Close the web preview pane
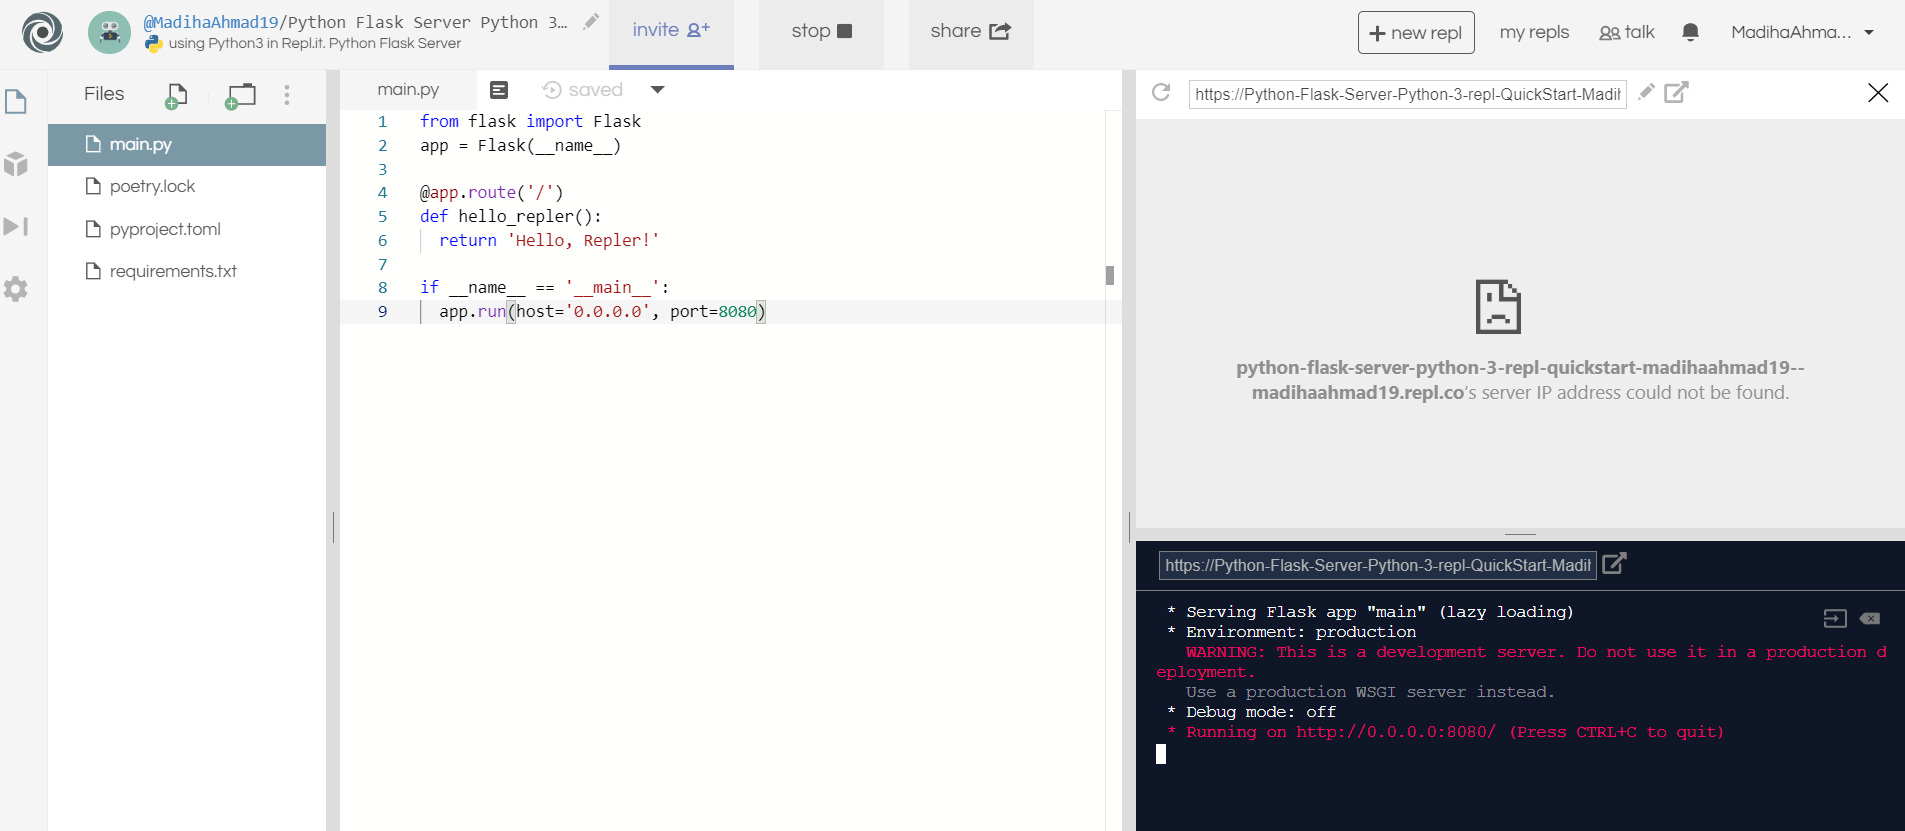 (x=1878, y=93)
